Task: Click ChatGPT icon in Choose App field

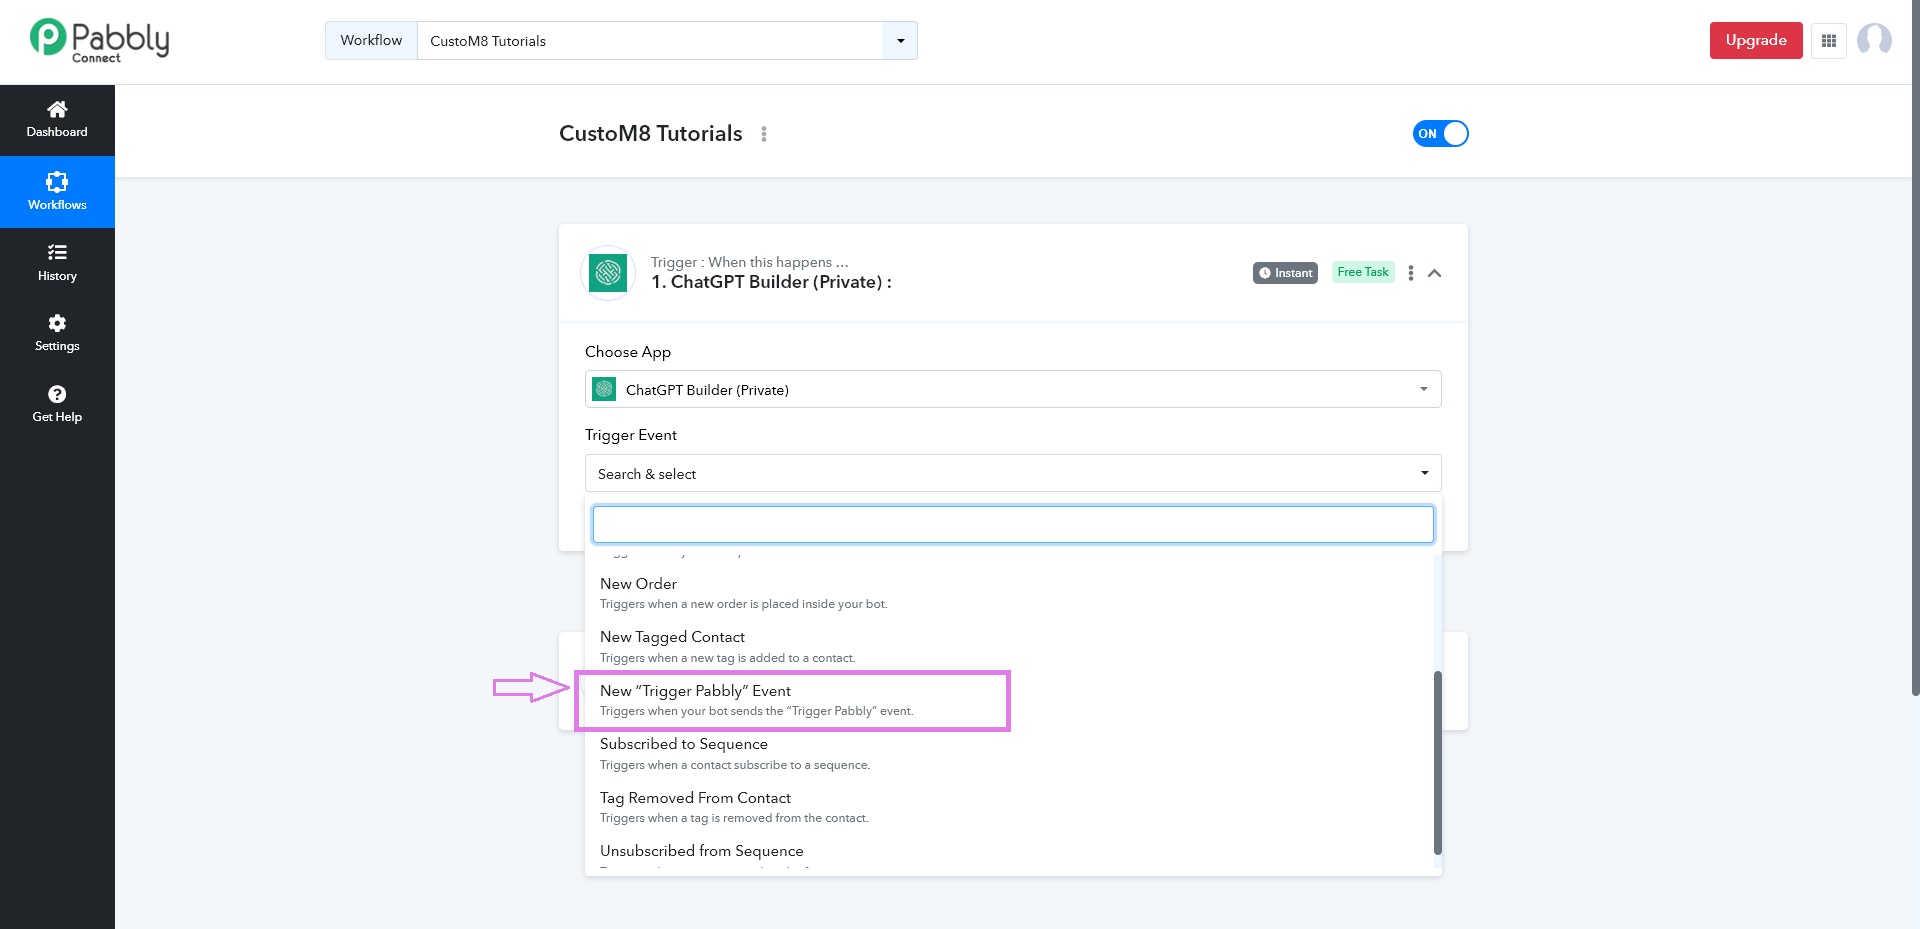Action: (604, 389)
